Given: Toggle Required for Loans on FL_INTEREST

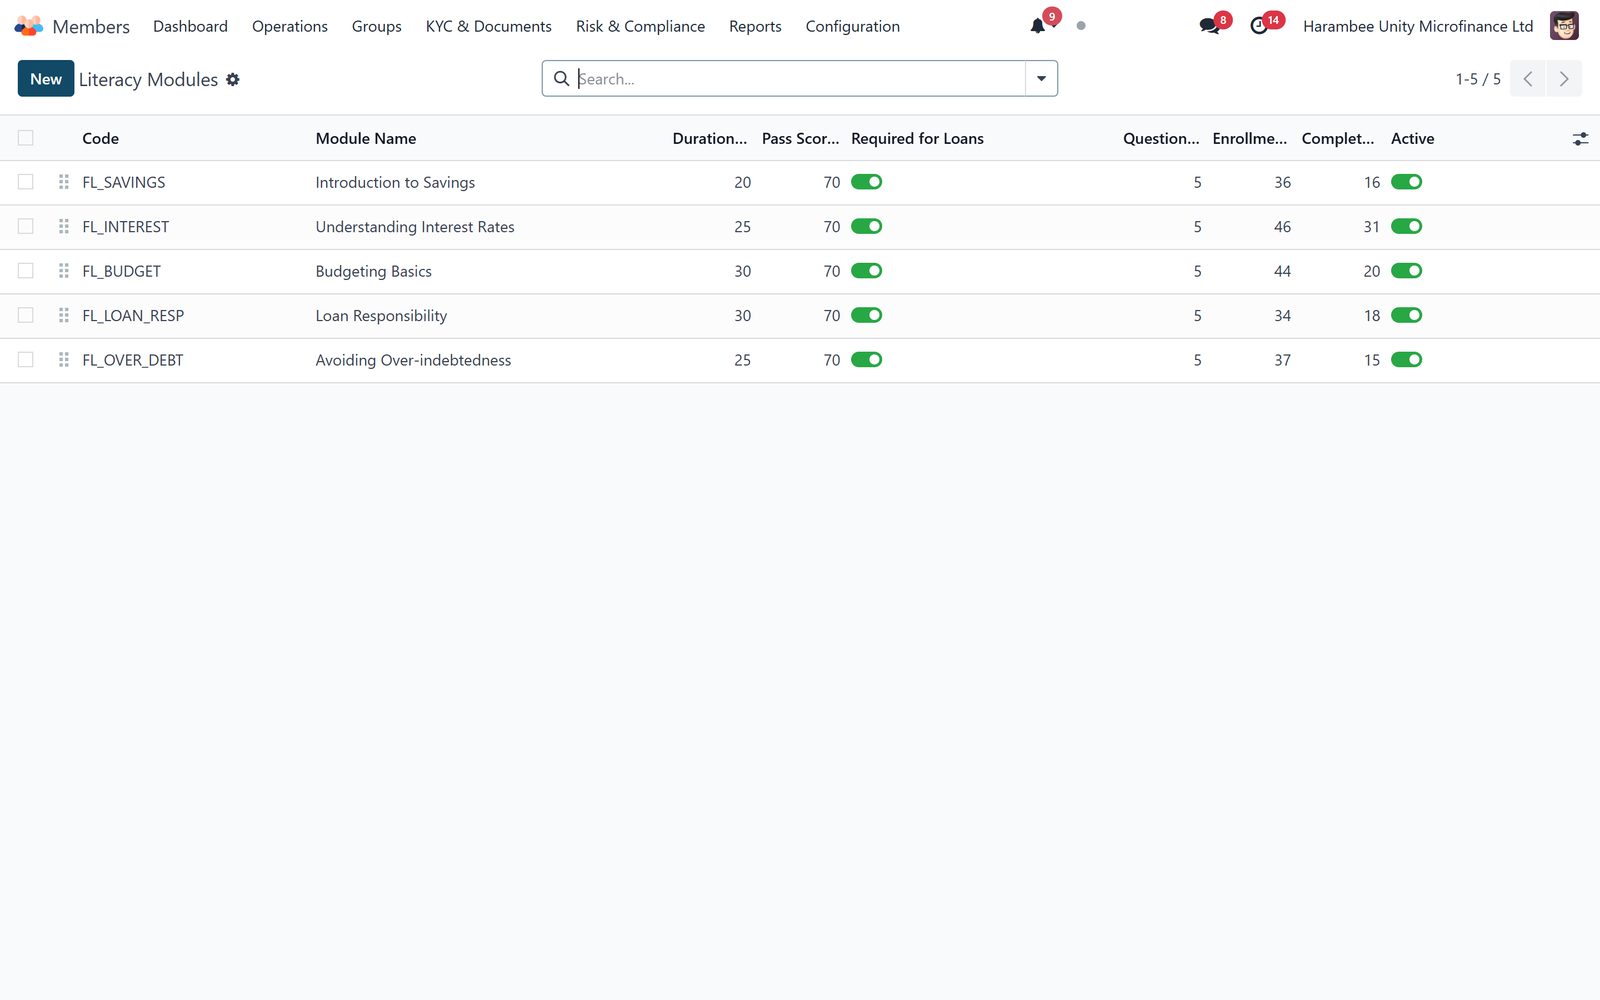Looking at the screenshot, I should click(867, 226).
